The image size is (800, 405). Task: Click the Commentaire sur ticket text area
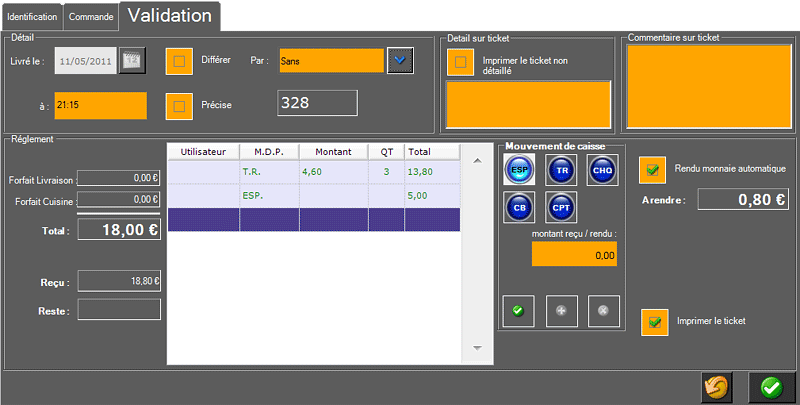point(709,86)
